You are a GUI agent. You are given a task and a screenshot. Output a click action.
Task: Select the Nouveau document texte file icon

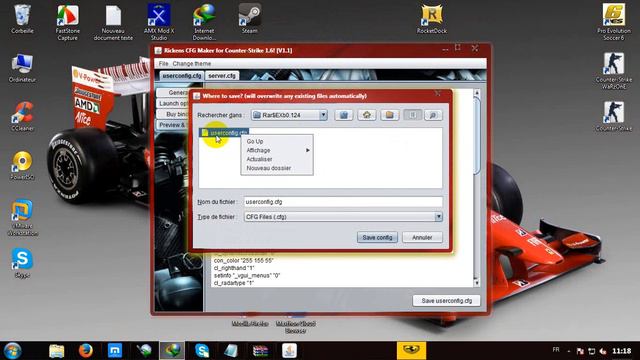[x=113, y=22]
